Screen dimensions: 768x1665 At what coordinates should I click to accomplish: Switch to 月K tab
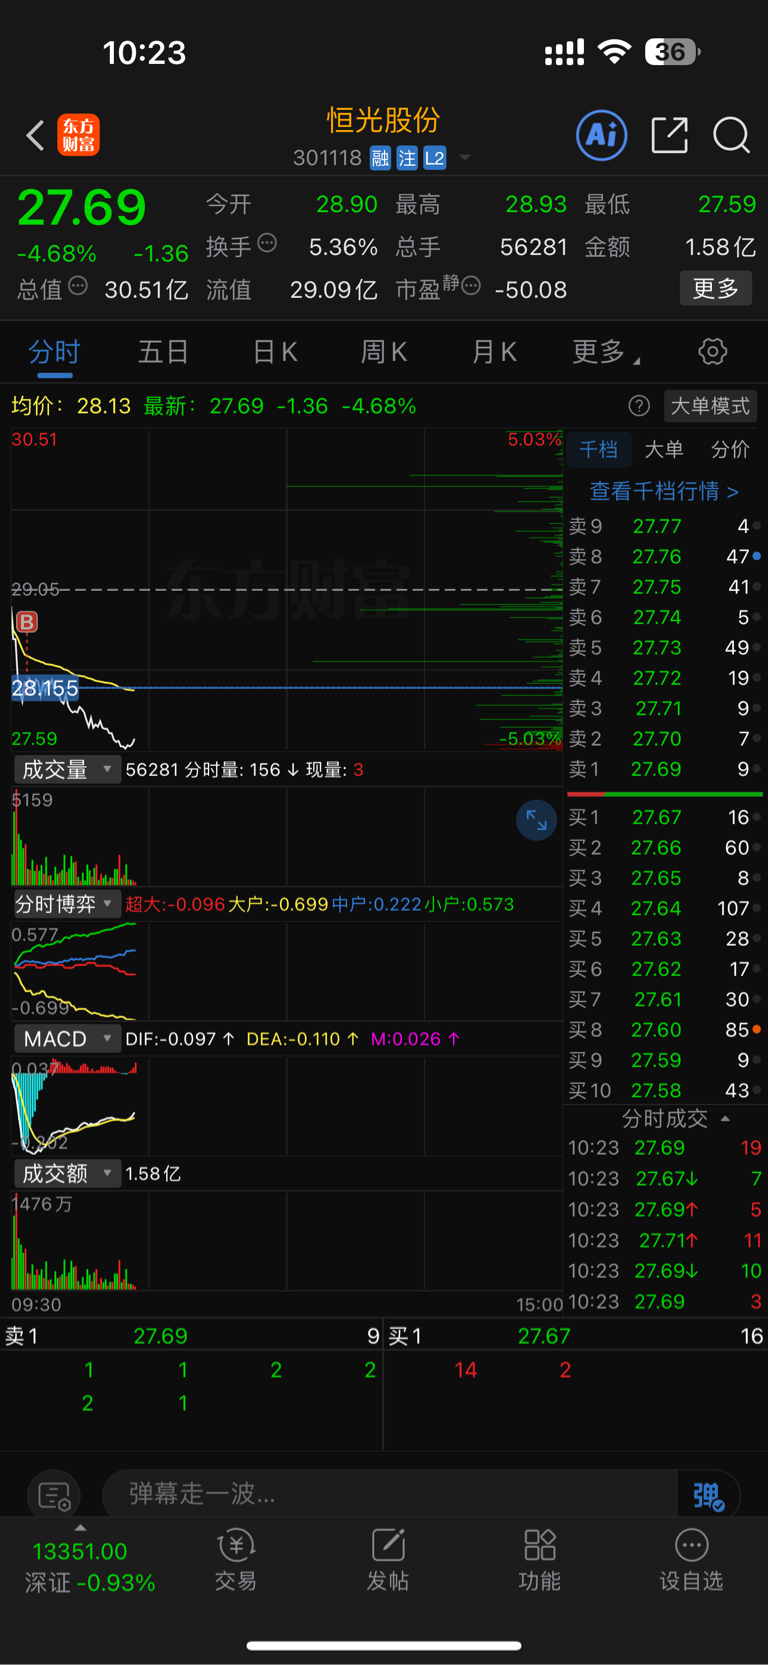pos(494,352)
